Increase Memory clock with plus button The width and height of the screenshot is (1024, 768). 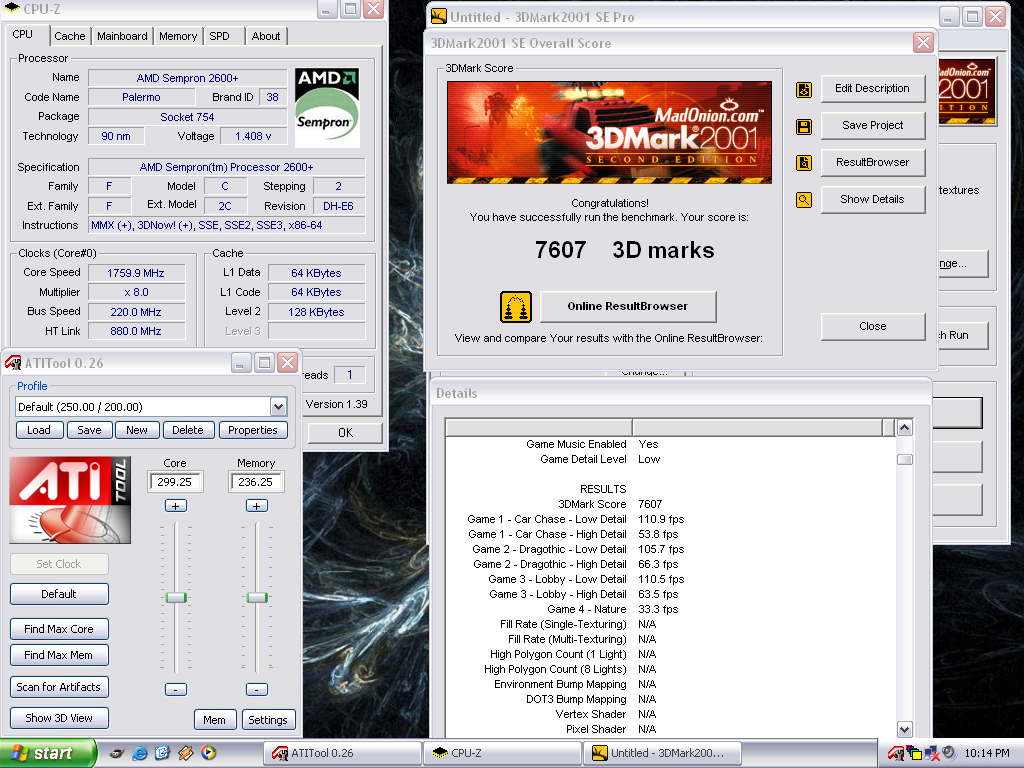tap(257, 506)
